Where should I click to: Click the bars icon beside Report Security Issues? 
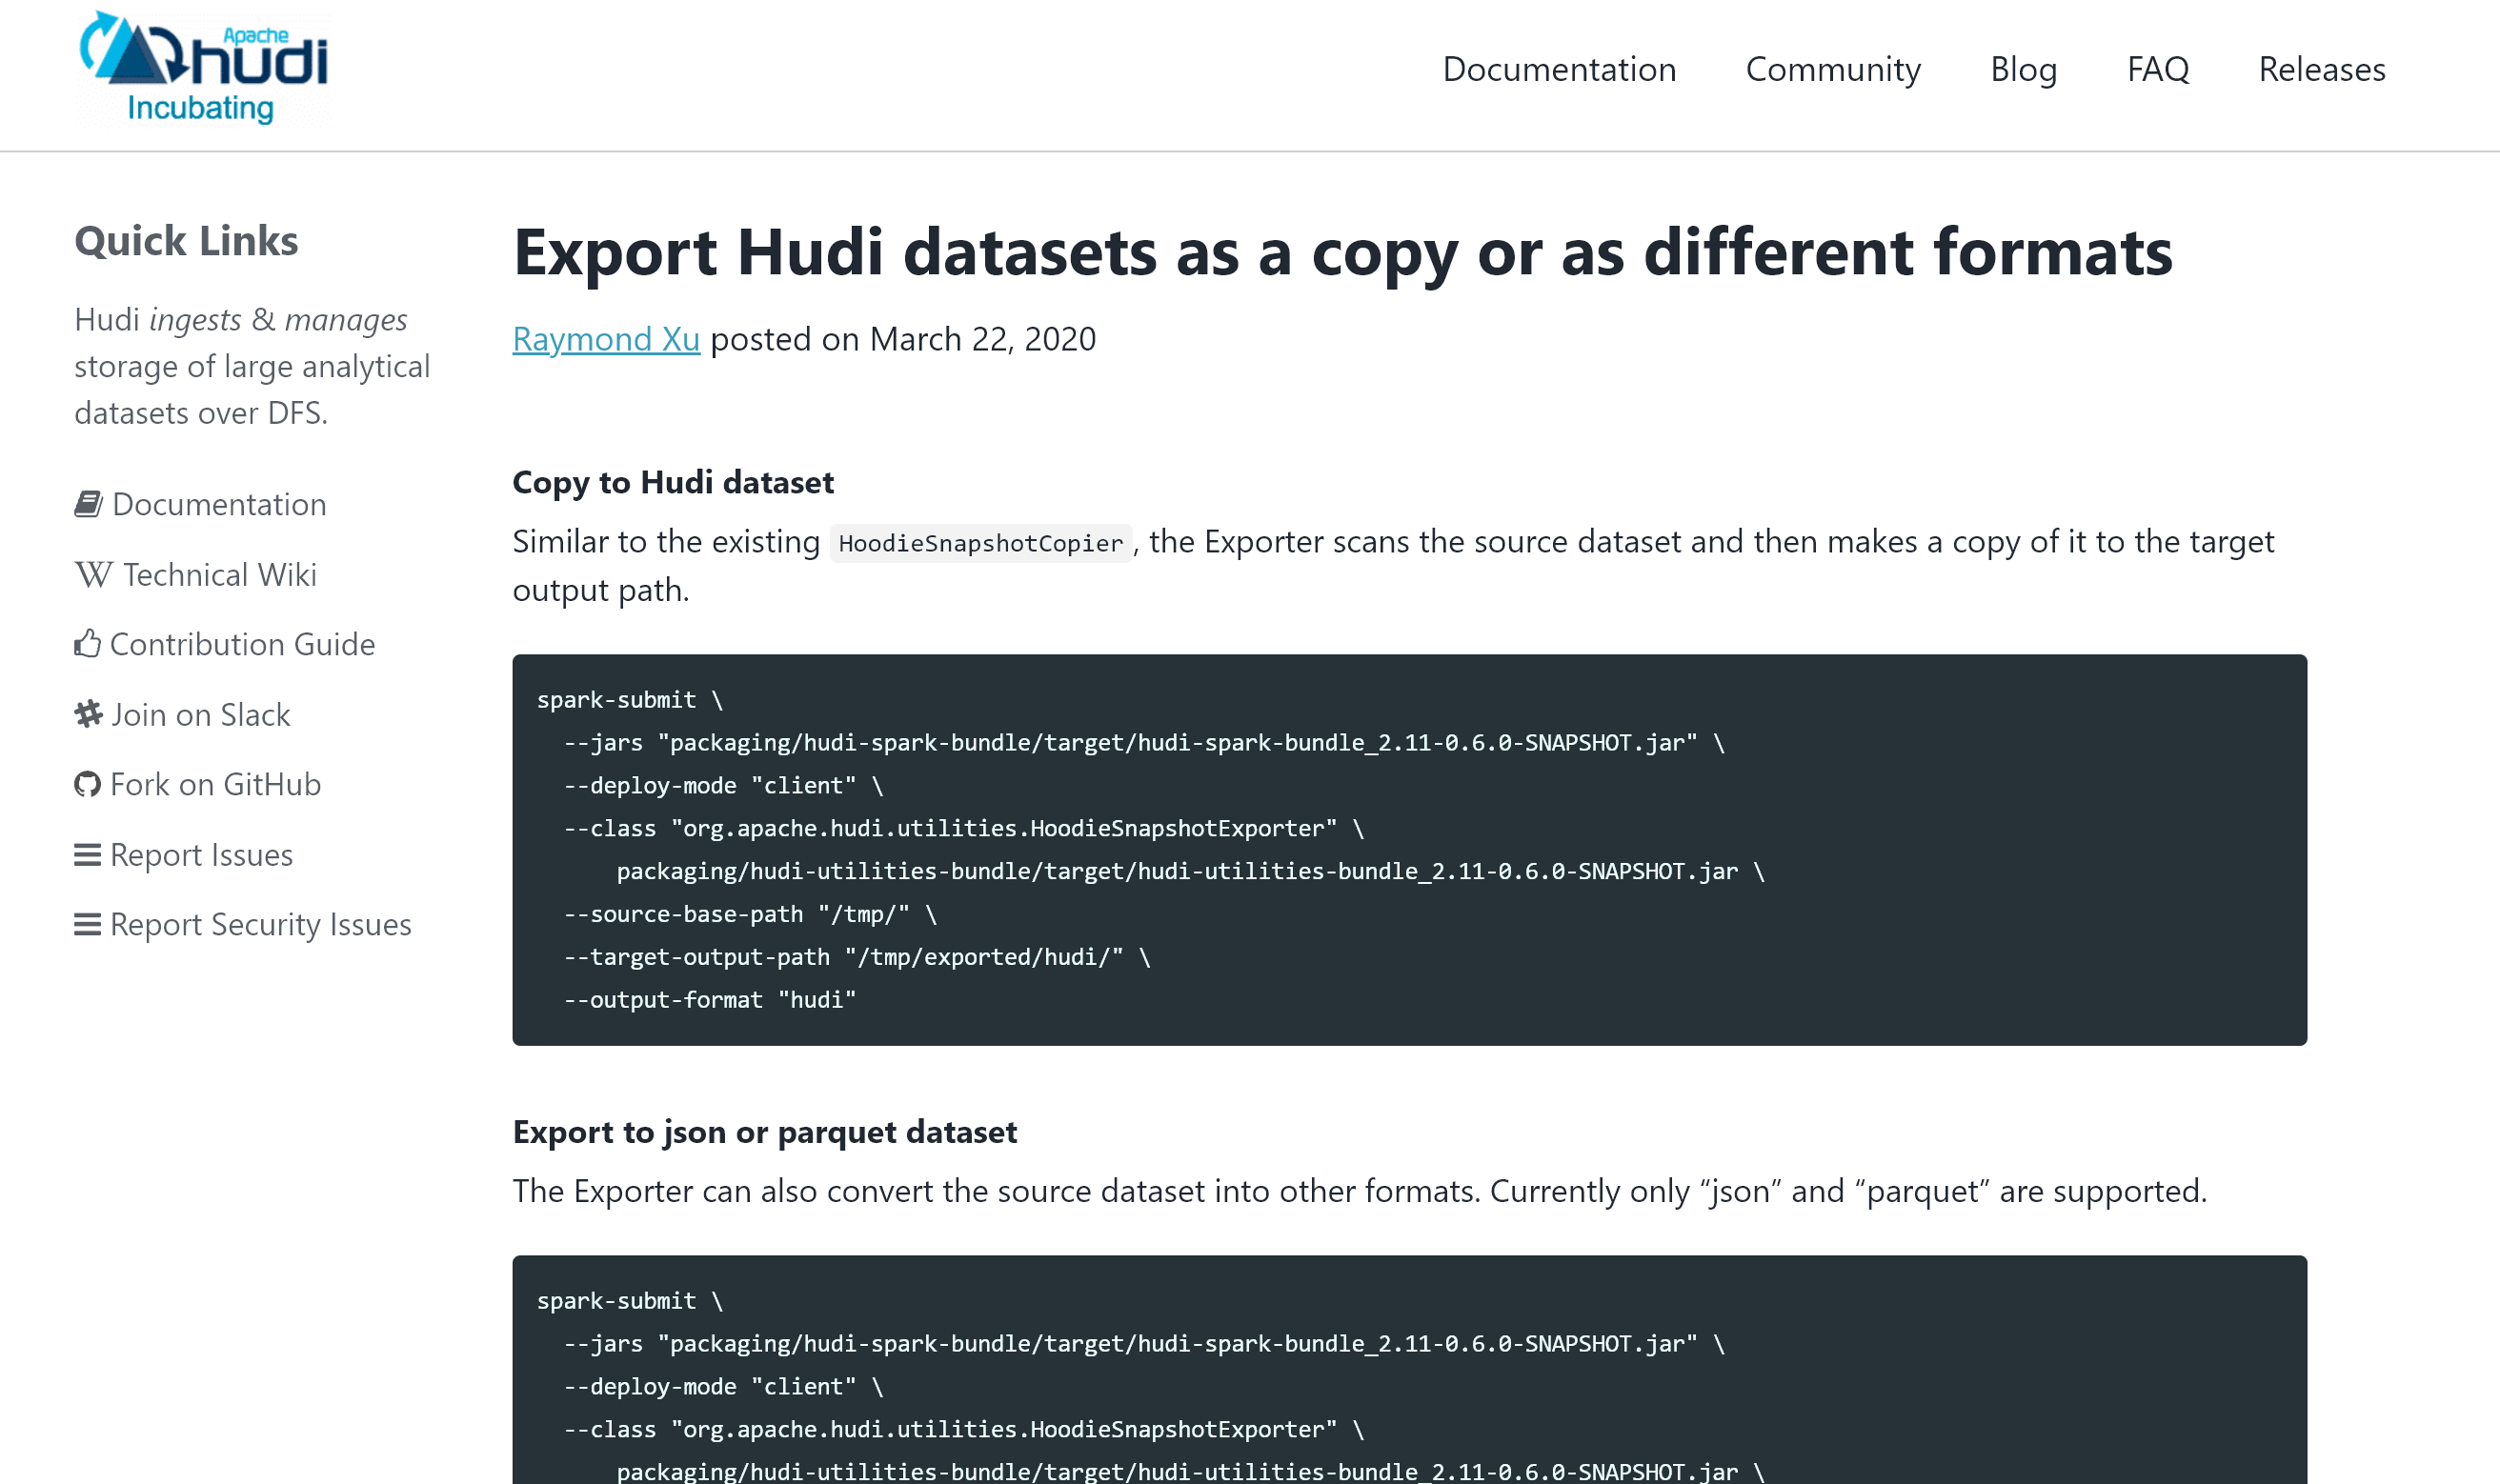pos(88,925)
